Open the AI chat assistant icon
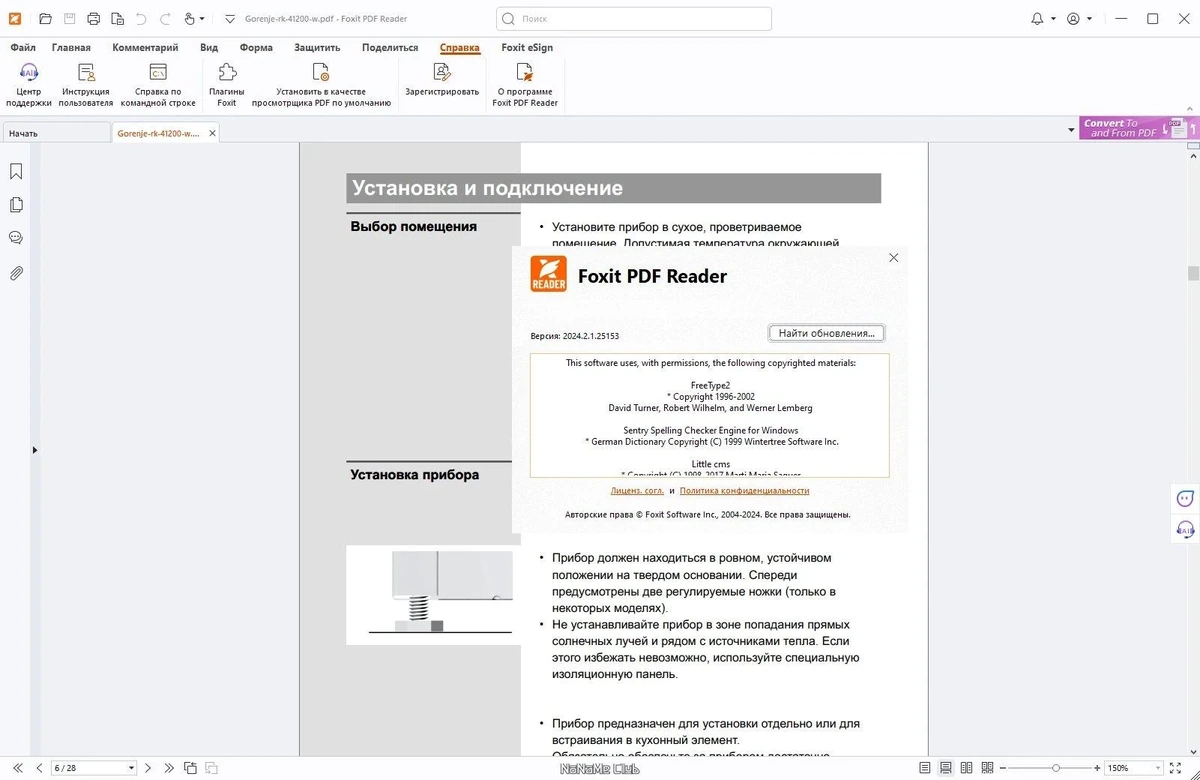The height and width of the screenshot is (780, 1200). click(x=1185, y=498)
